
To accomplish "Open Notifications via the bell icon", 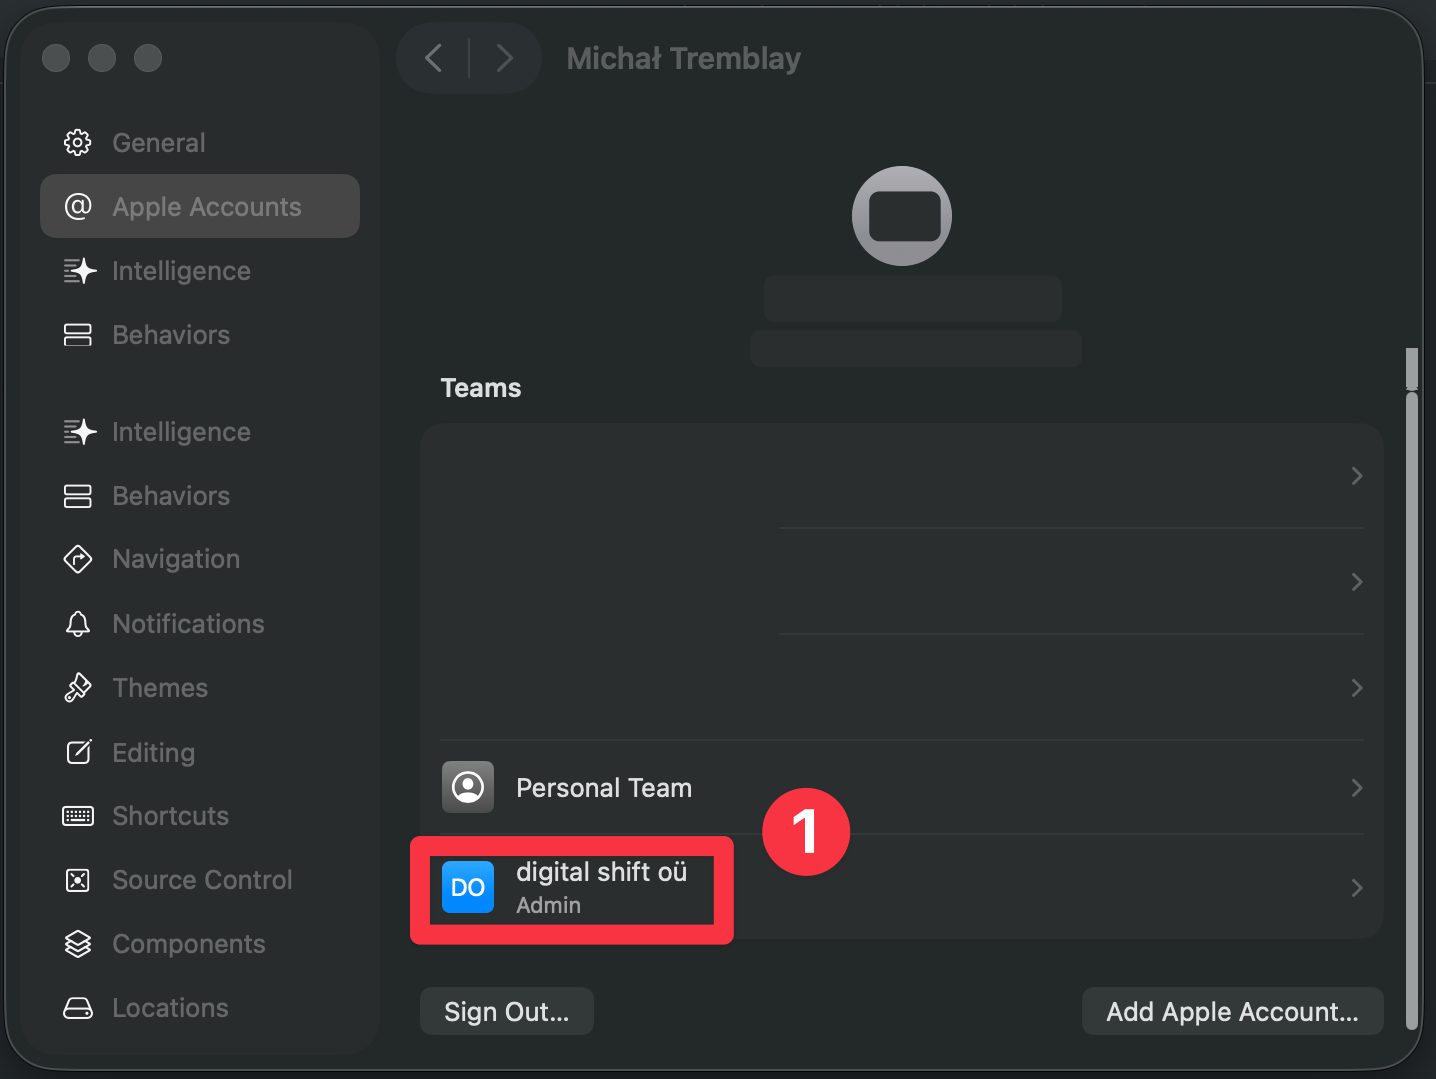I will 77,623.
